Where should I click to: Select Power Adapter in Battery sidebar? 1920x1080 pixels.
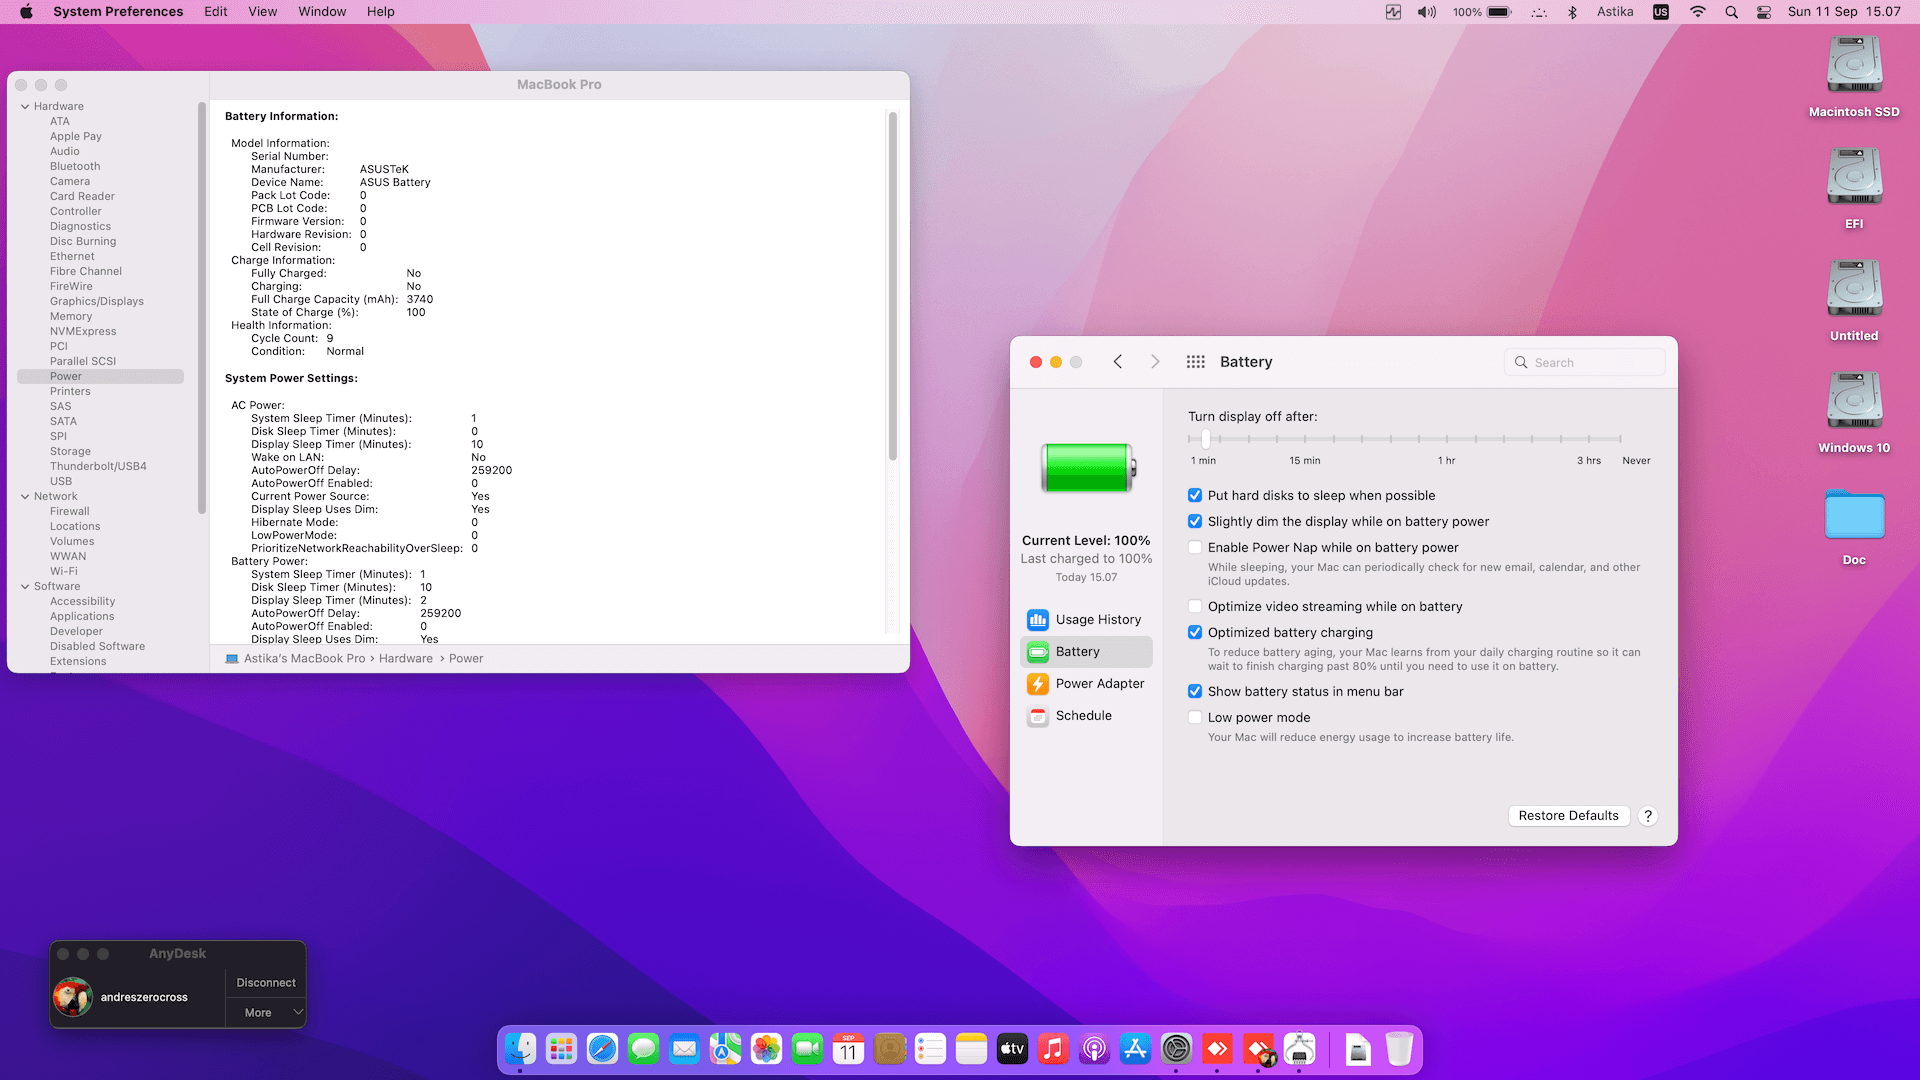tap(1100, 684)
